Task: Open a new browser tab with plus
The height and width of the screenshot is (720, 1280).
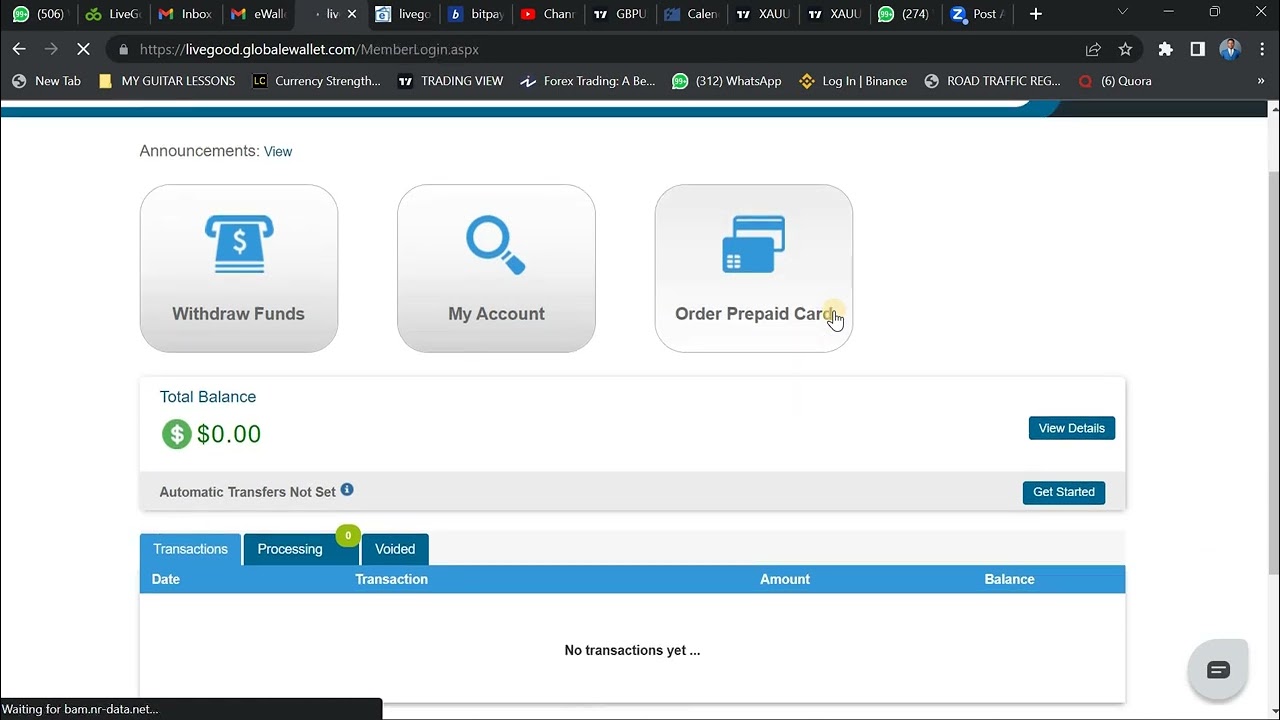Action: (x=1036, y=14)
